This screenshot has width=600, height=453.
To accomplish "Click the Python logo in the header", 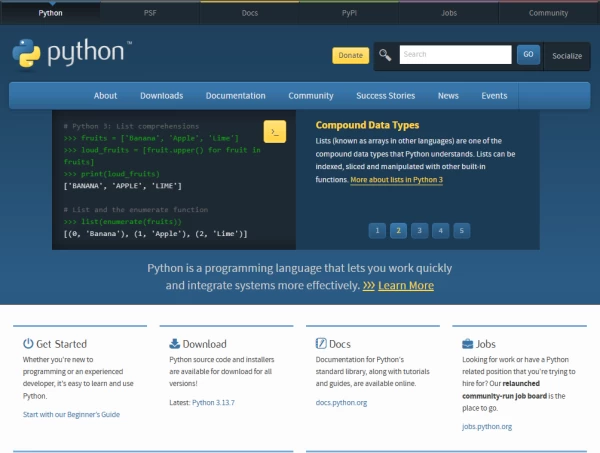I will (72, 54).
